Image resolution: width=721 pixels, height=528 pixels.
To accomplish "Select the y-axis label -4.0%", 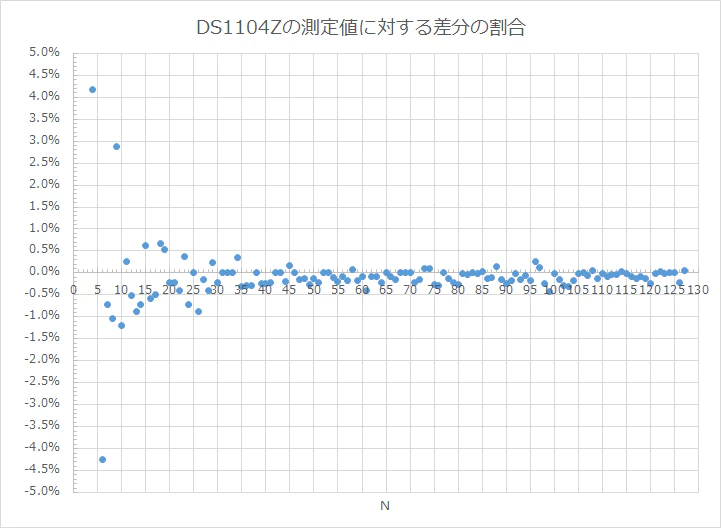I will pyautogui.click(x=43, y=447).
